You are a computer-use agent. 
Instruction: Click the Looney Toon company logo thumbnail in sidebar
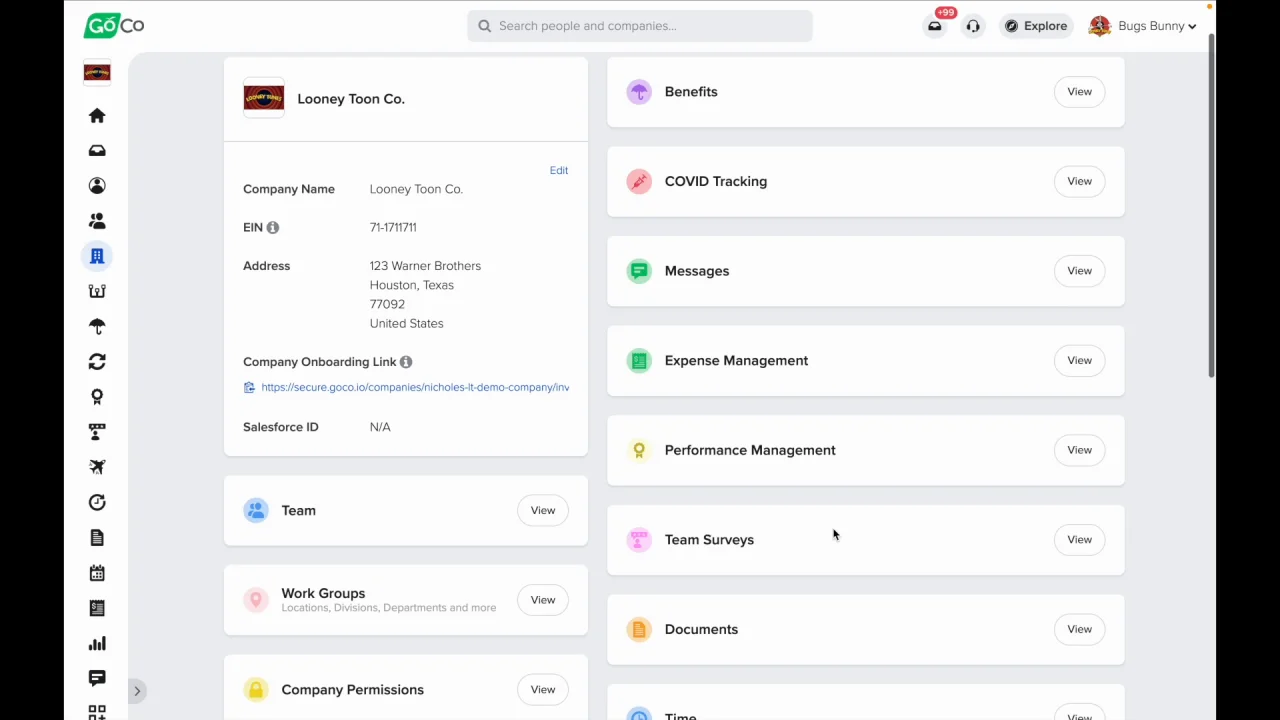click(97, 73)
